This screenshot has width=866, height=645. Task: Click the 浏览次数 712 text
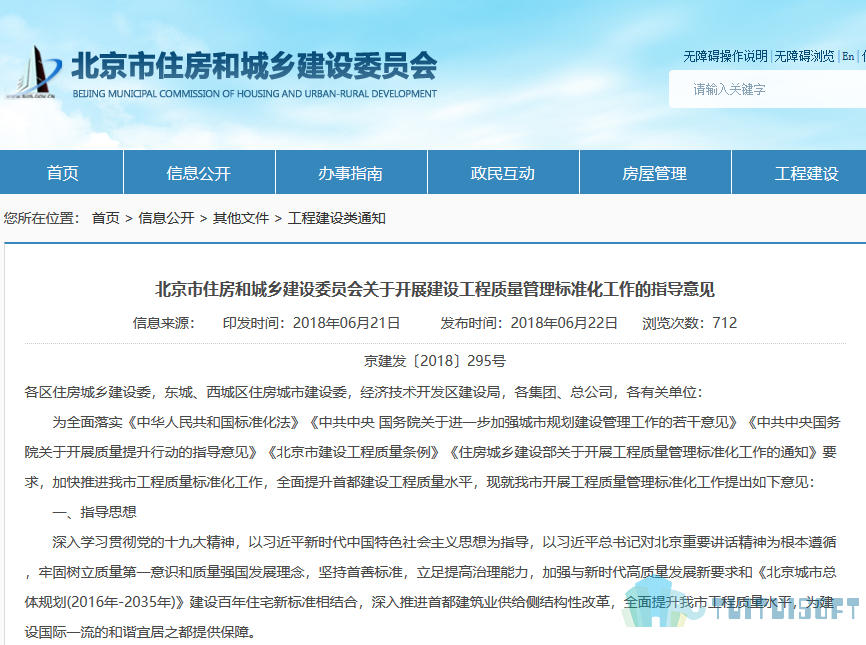(x=689, y=322)
